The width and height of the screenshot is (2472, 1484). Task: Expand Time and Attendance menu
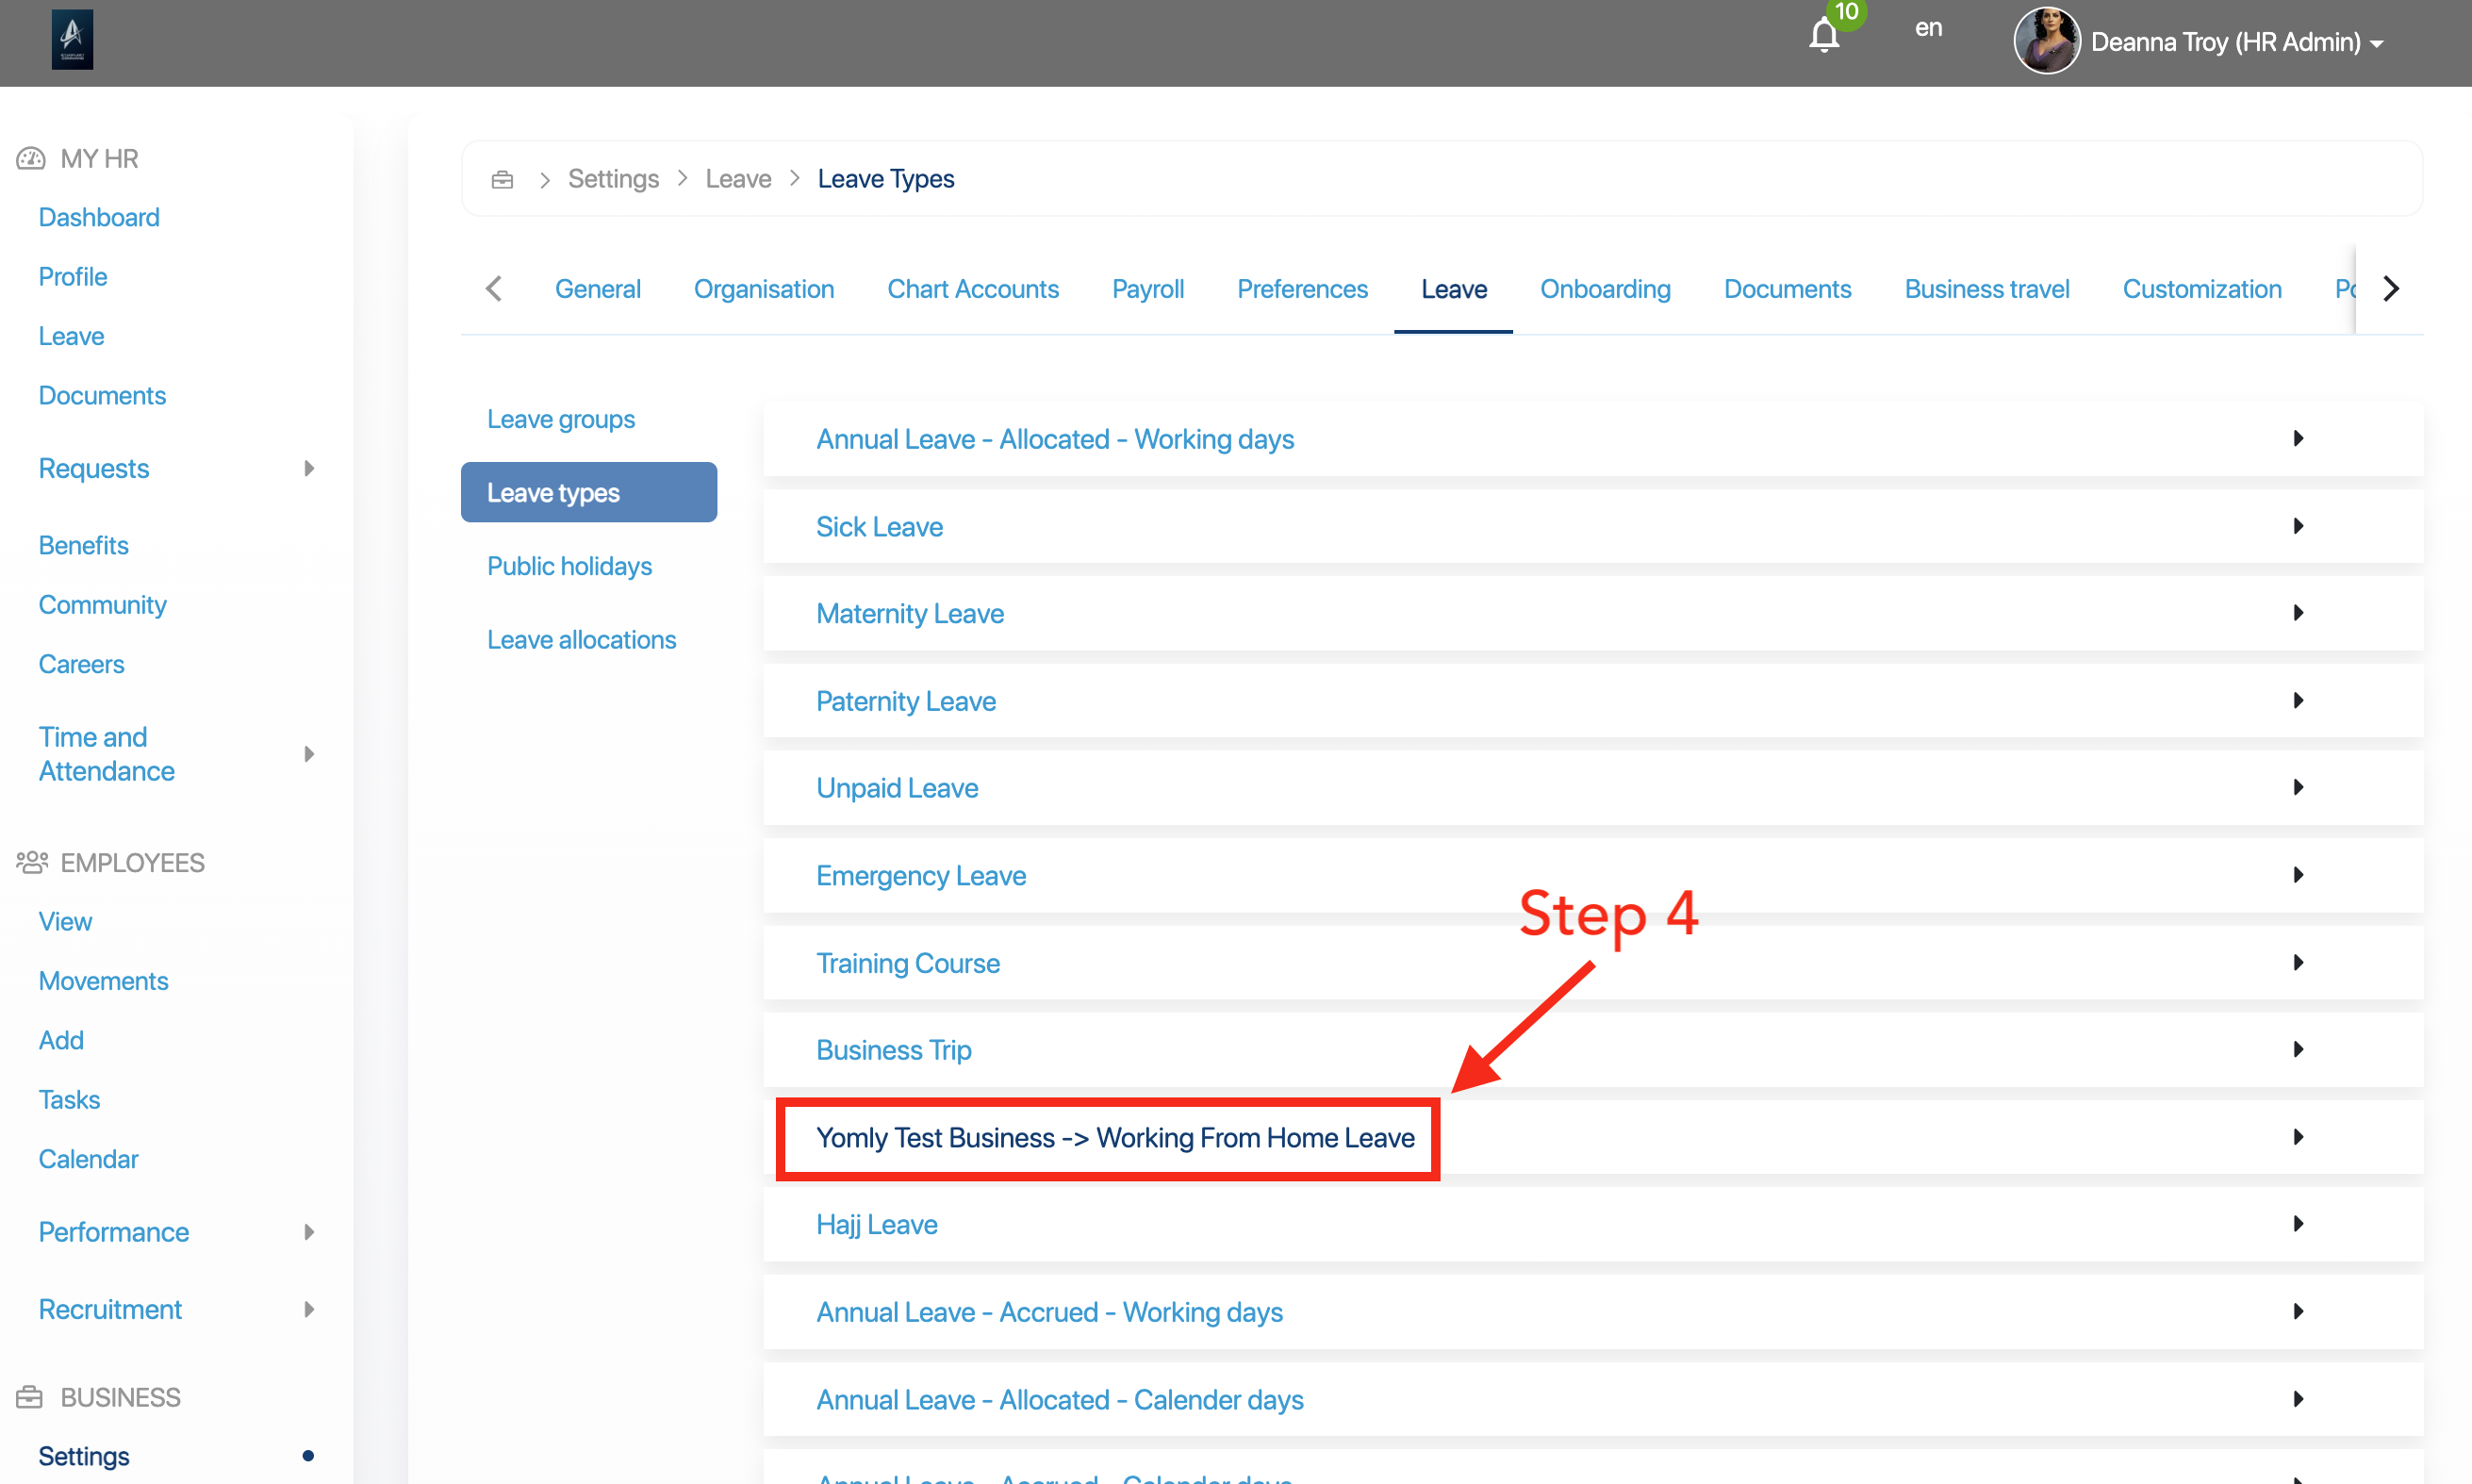[308, 753]
